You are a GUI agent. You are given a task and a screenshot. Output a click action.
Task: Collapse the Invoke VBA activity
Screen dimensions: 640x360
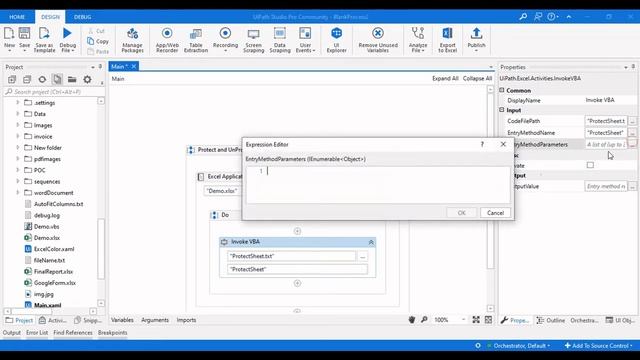pyautogui.click(x=371, y=242)
